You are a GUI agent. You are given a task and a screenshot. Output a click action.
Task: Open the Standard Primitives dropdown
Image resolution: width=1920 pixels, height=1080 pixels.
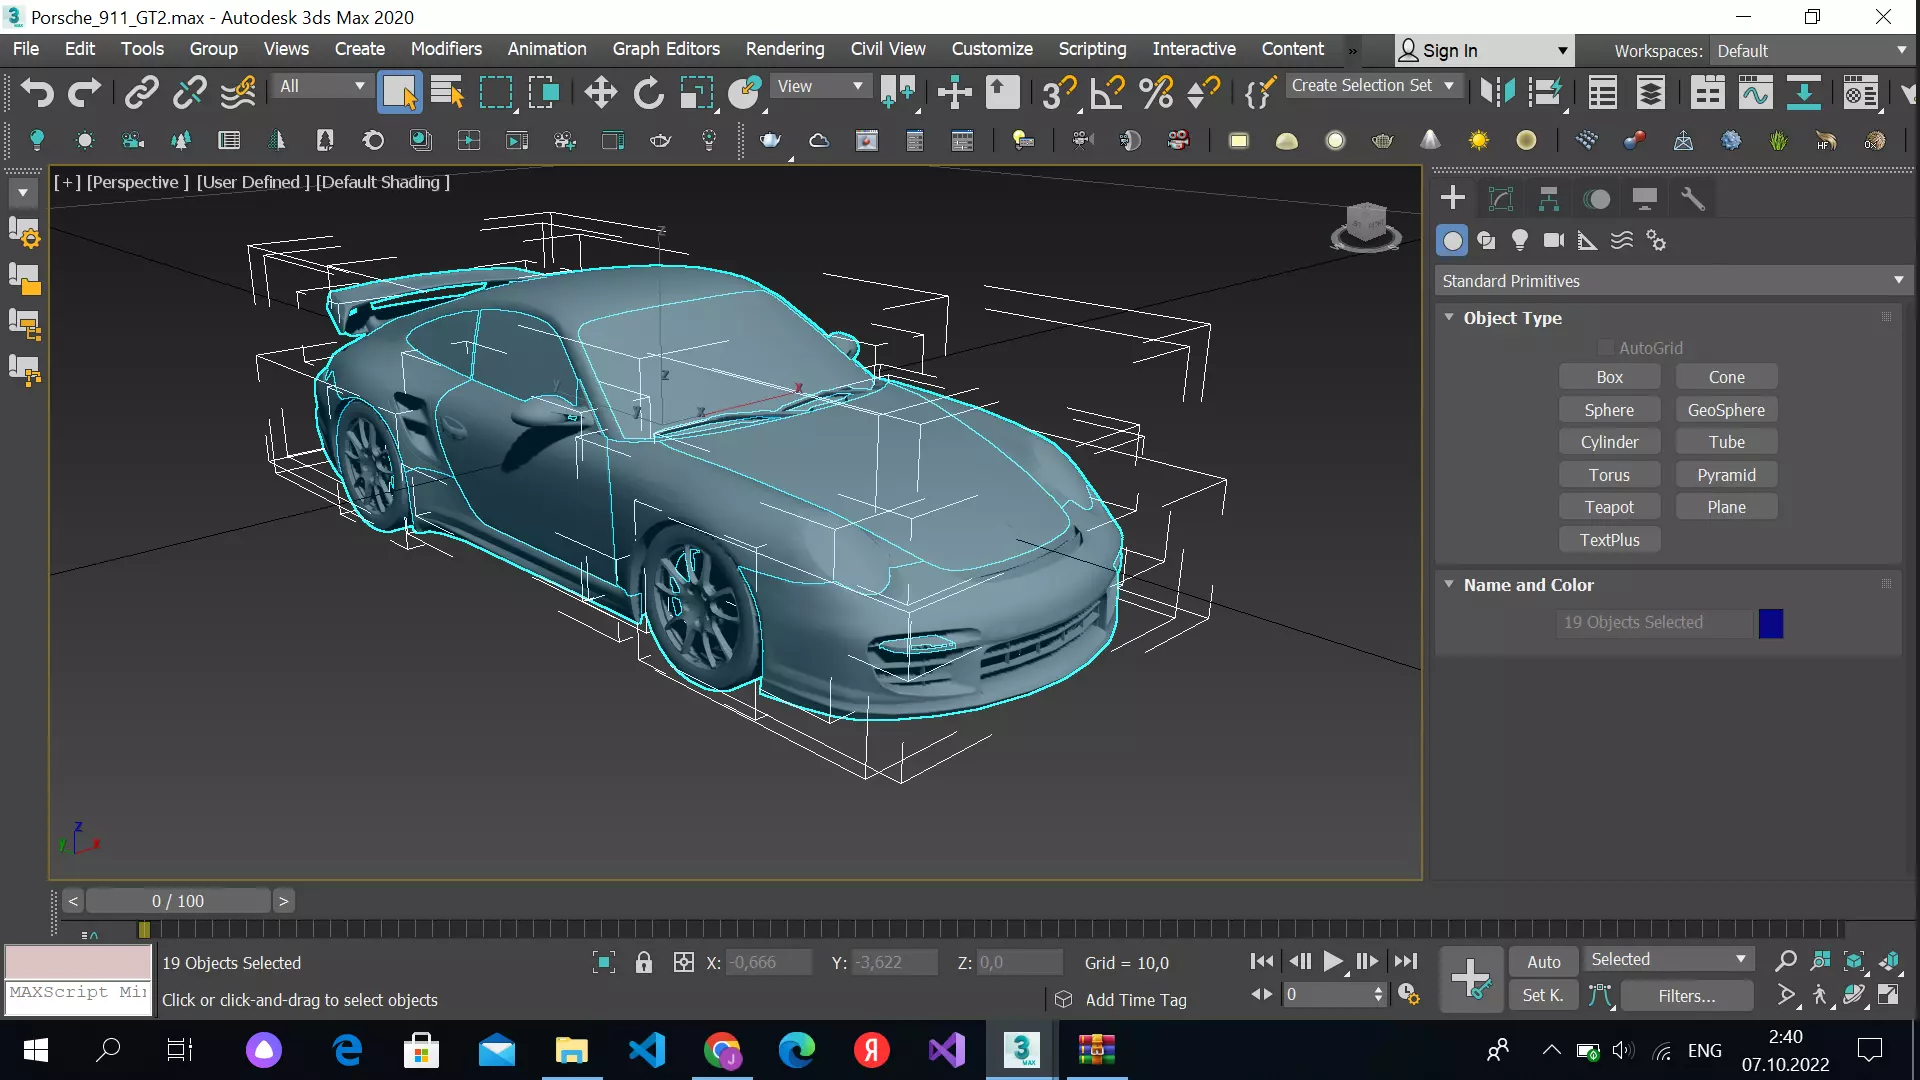(1672, 281)
